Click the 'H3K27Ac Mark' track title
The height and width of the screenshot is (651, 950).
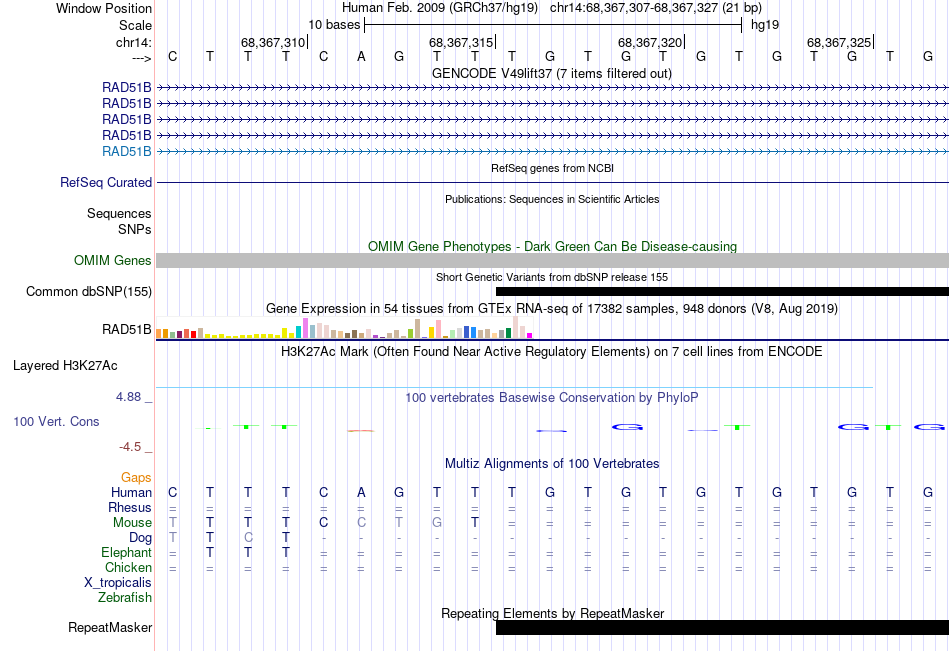pyautogui.click(x=552, y=352)
